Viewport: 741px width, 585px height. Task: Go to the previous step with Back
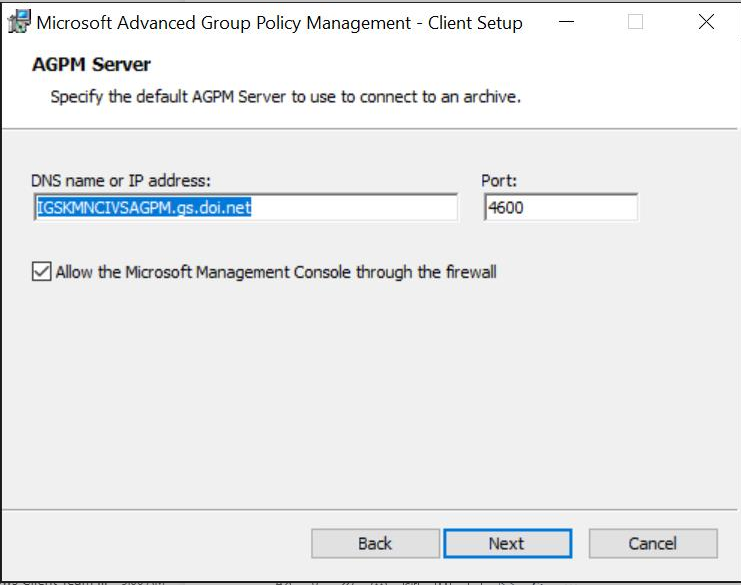[375, 543]
